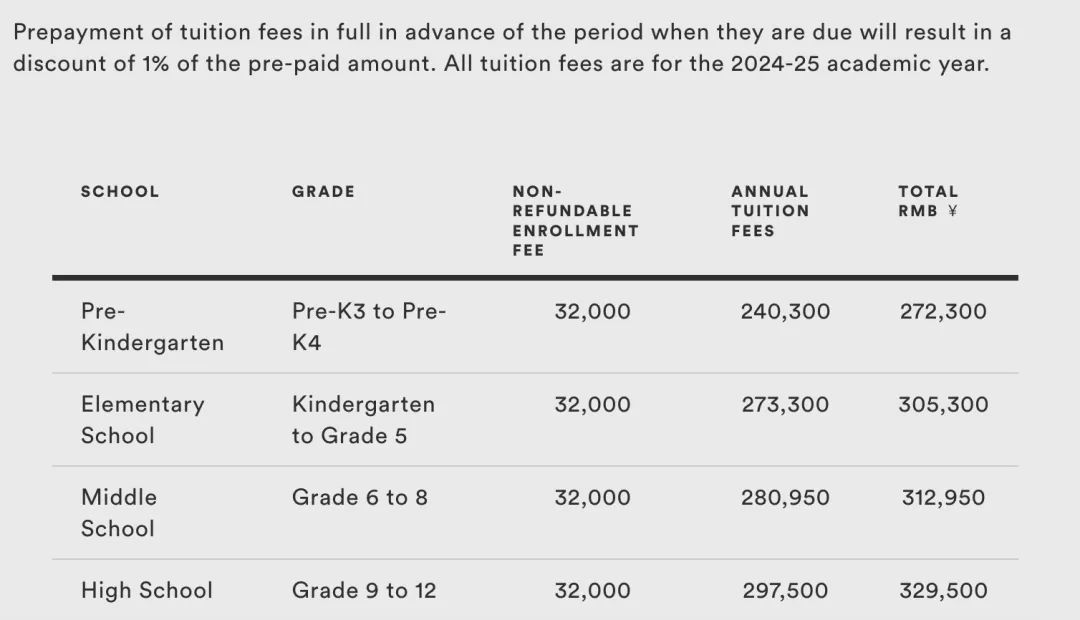The height and width of the screenshot is (620, 1080).
Task: Click the High School row label
Action: (x=147, y=590)
